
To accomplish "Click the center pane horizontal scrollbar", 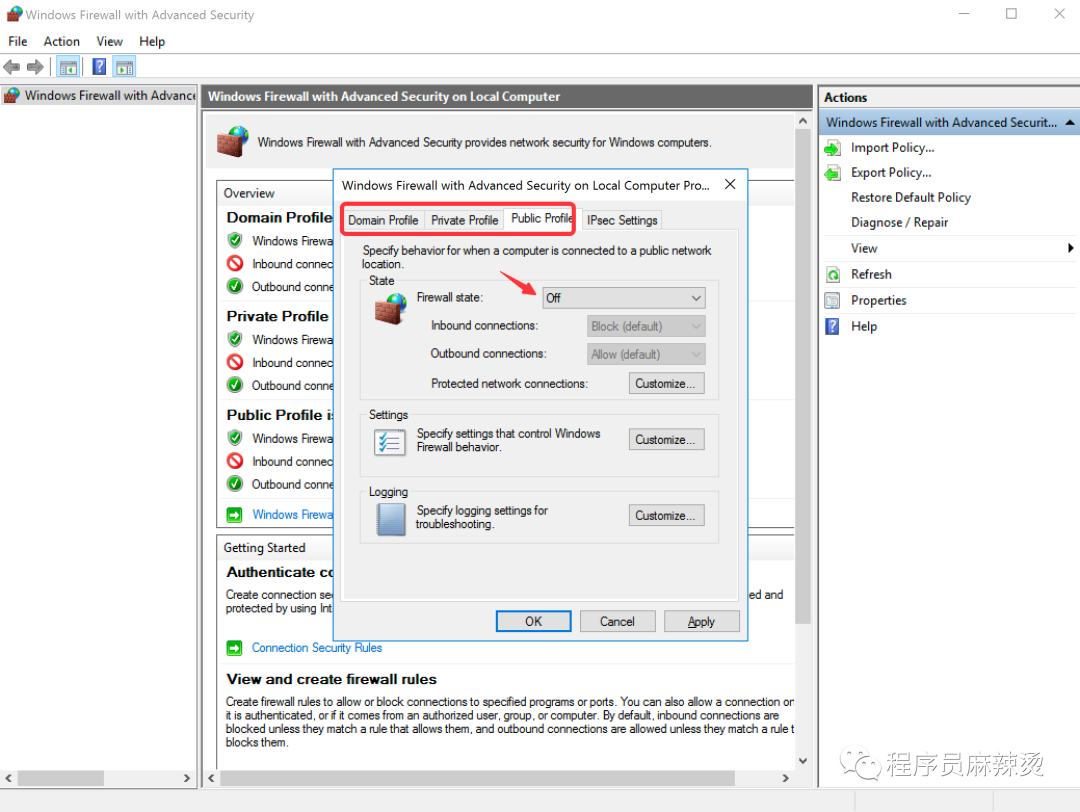I will coord(477,778).
